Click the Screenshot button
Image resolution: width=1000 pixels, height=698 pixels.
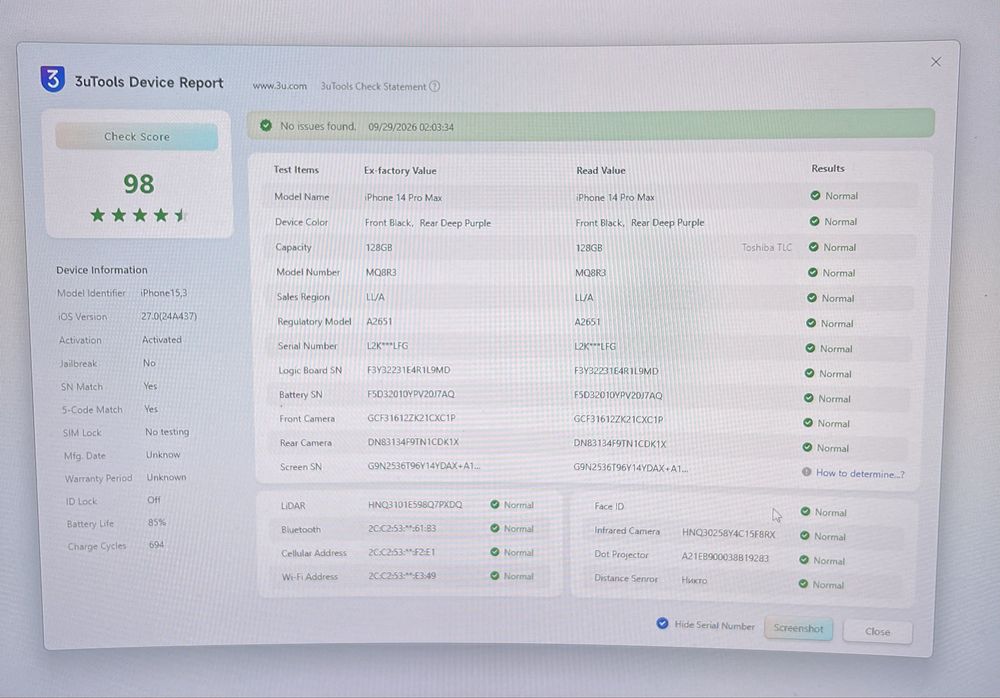tap(798, 628)
